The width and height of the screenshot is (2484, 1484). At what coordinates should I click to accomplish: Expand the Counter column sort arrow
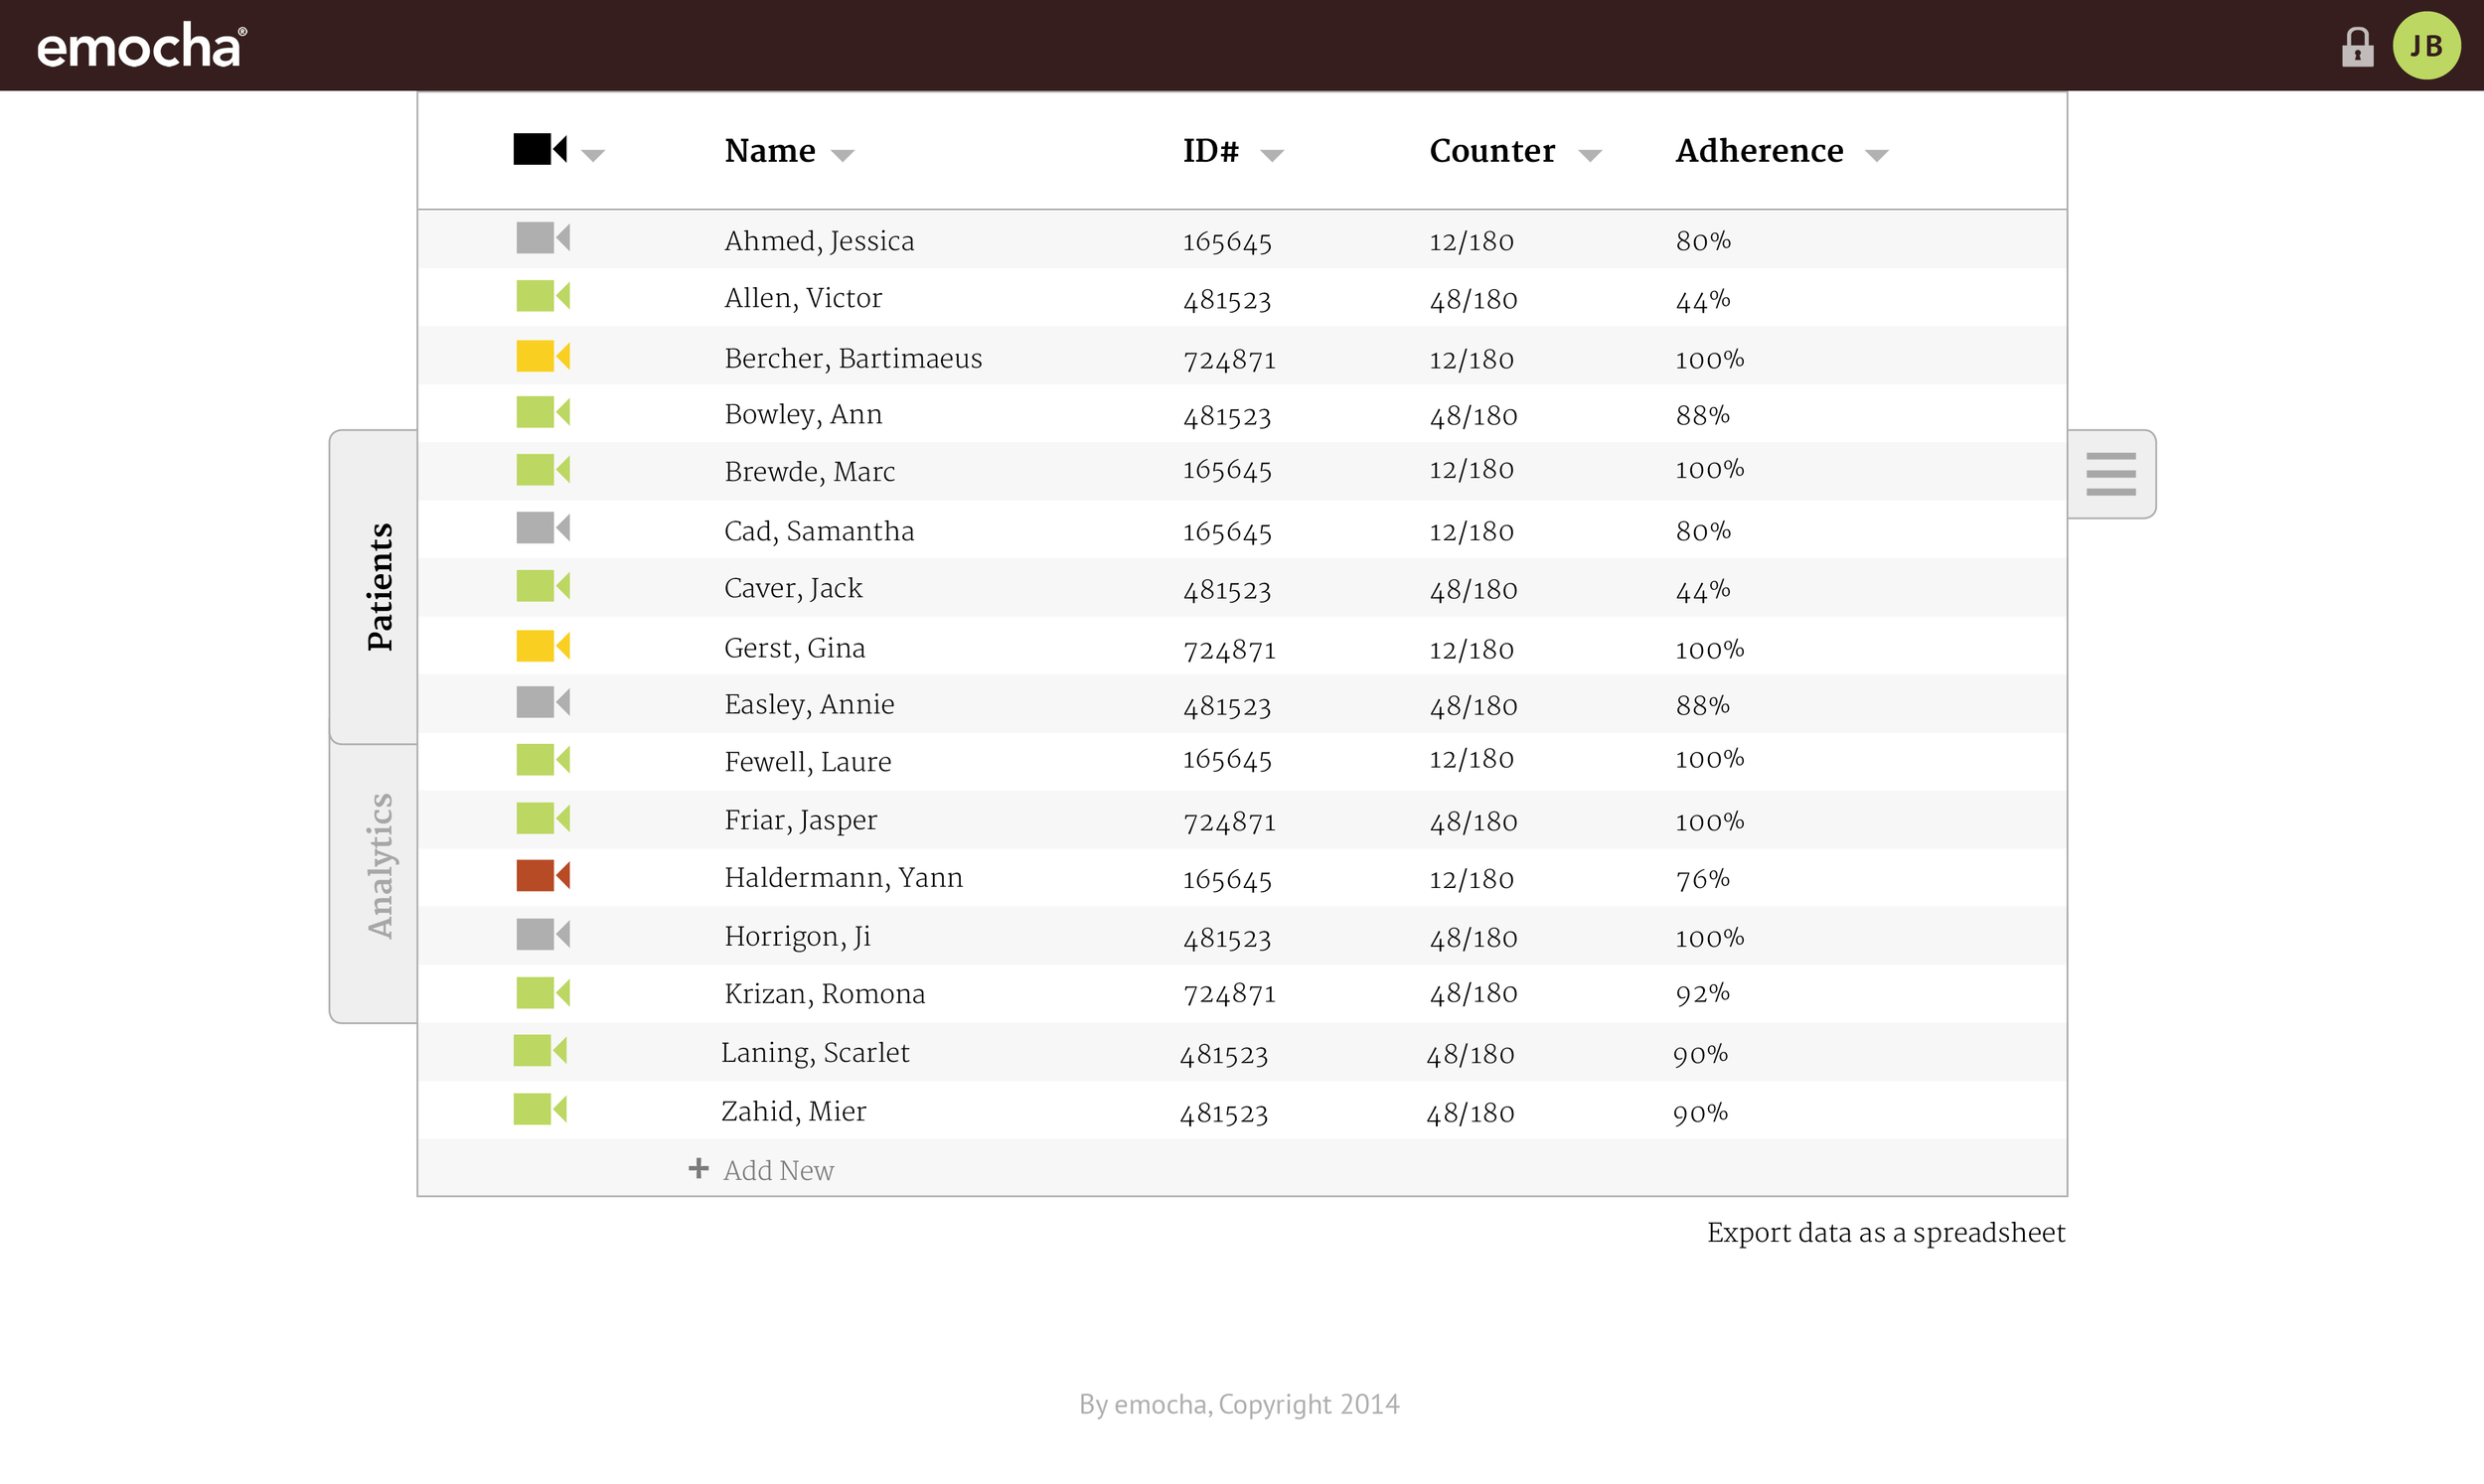click(1590, 155)
